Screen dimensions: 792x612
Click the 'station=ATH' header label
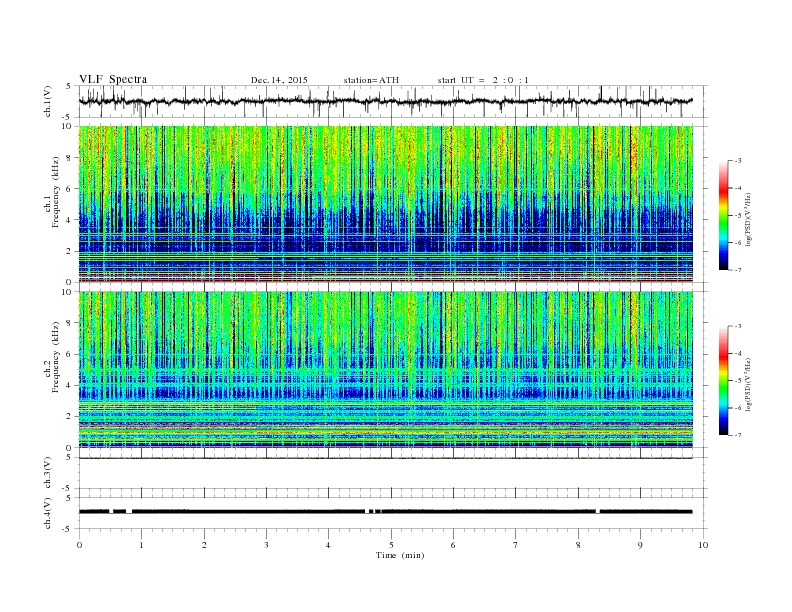tap(371, 80)
